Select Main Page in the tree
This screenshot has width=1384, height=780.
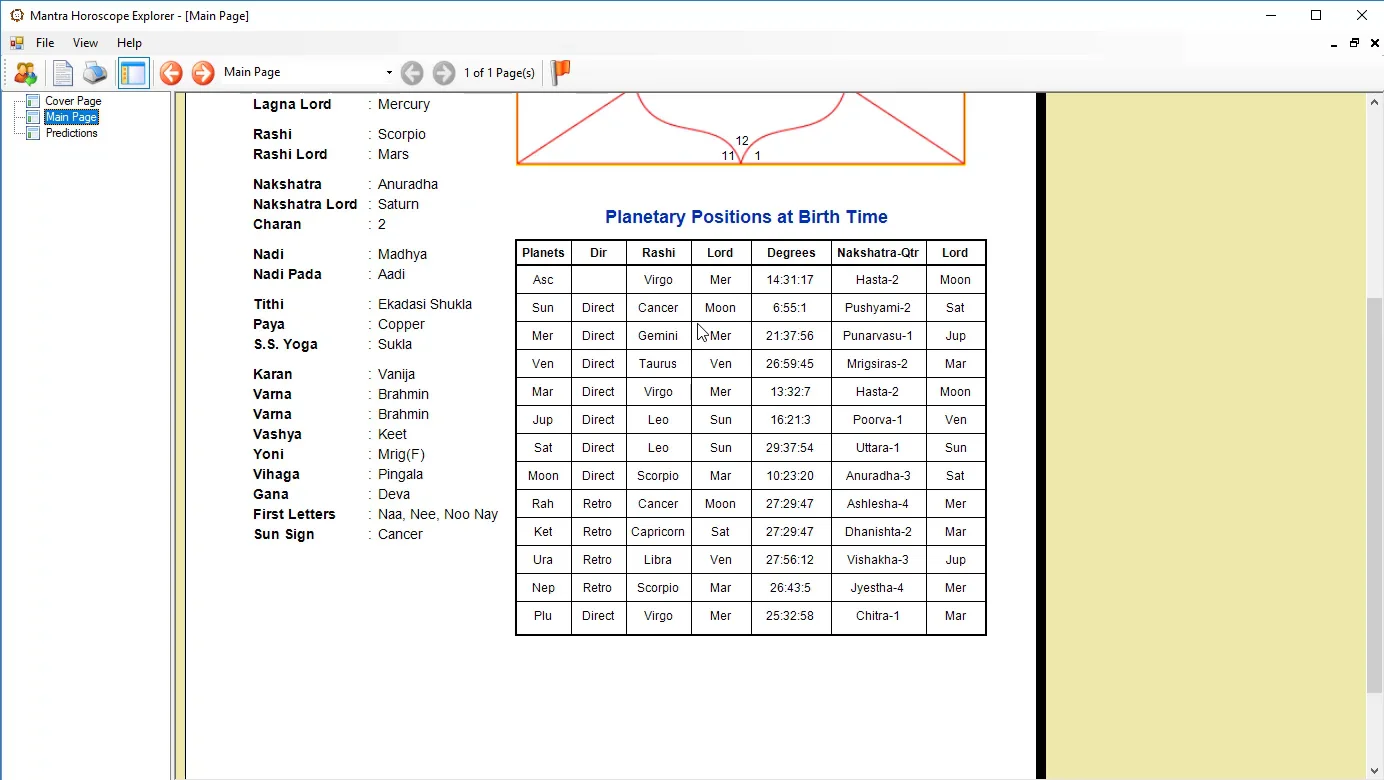72,117
